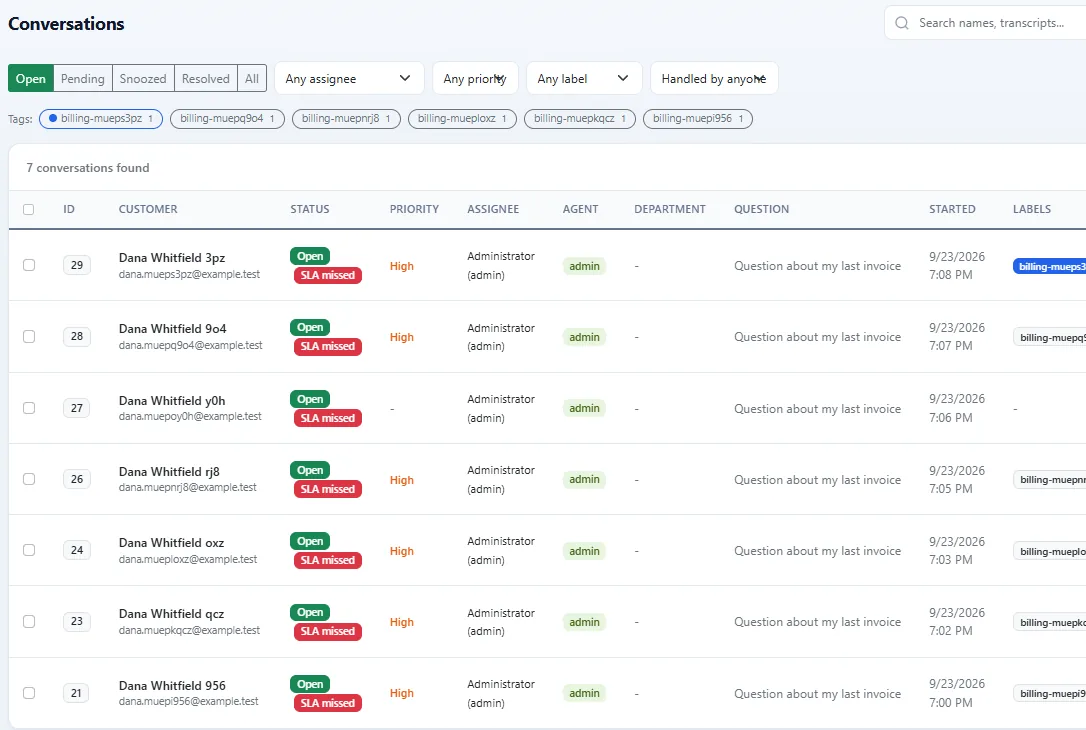Open customer Dana Whitfield 9o4
This screenshot has width=1086, height=730.
172,329
